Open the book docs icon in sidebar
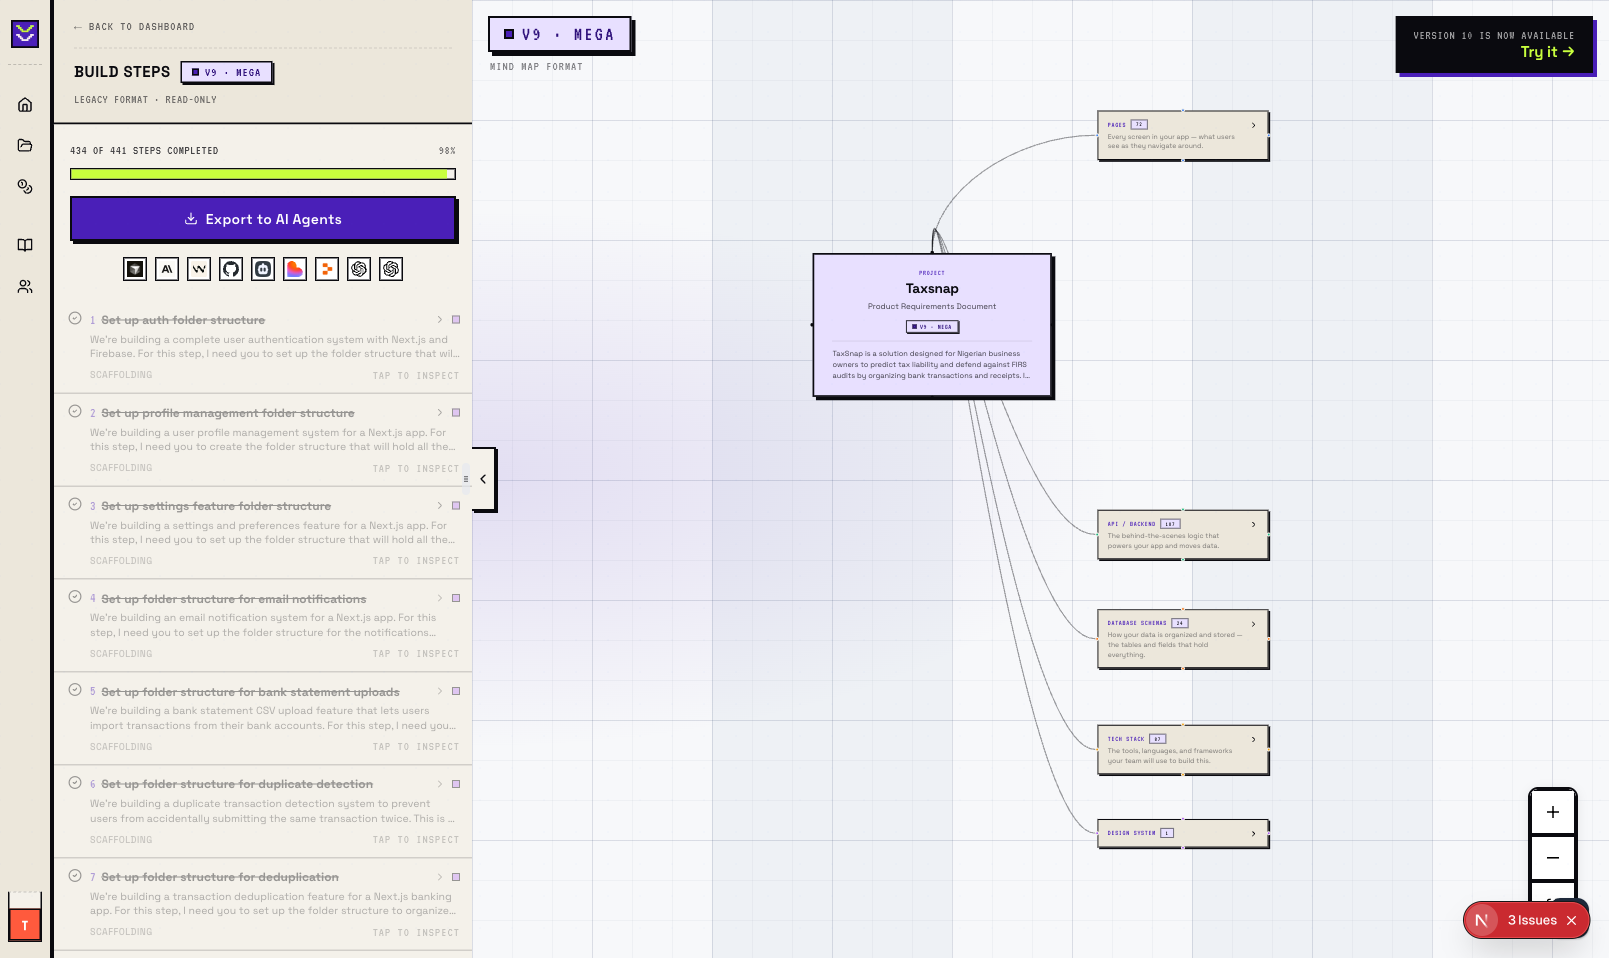This screenshot has width=1609, height=958. (x=25, y=245)
